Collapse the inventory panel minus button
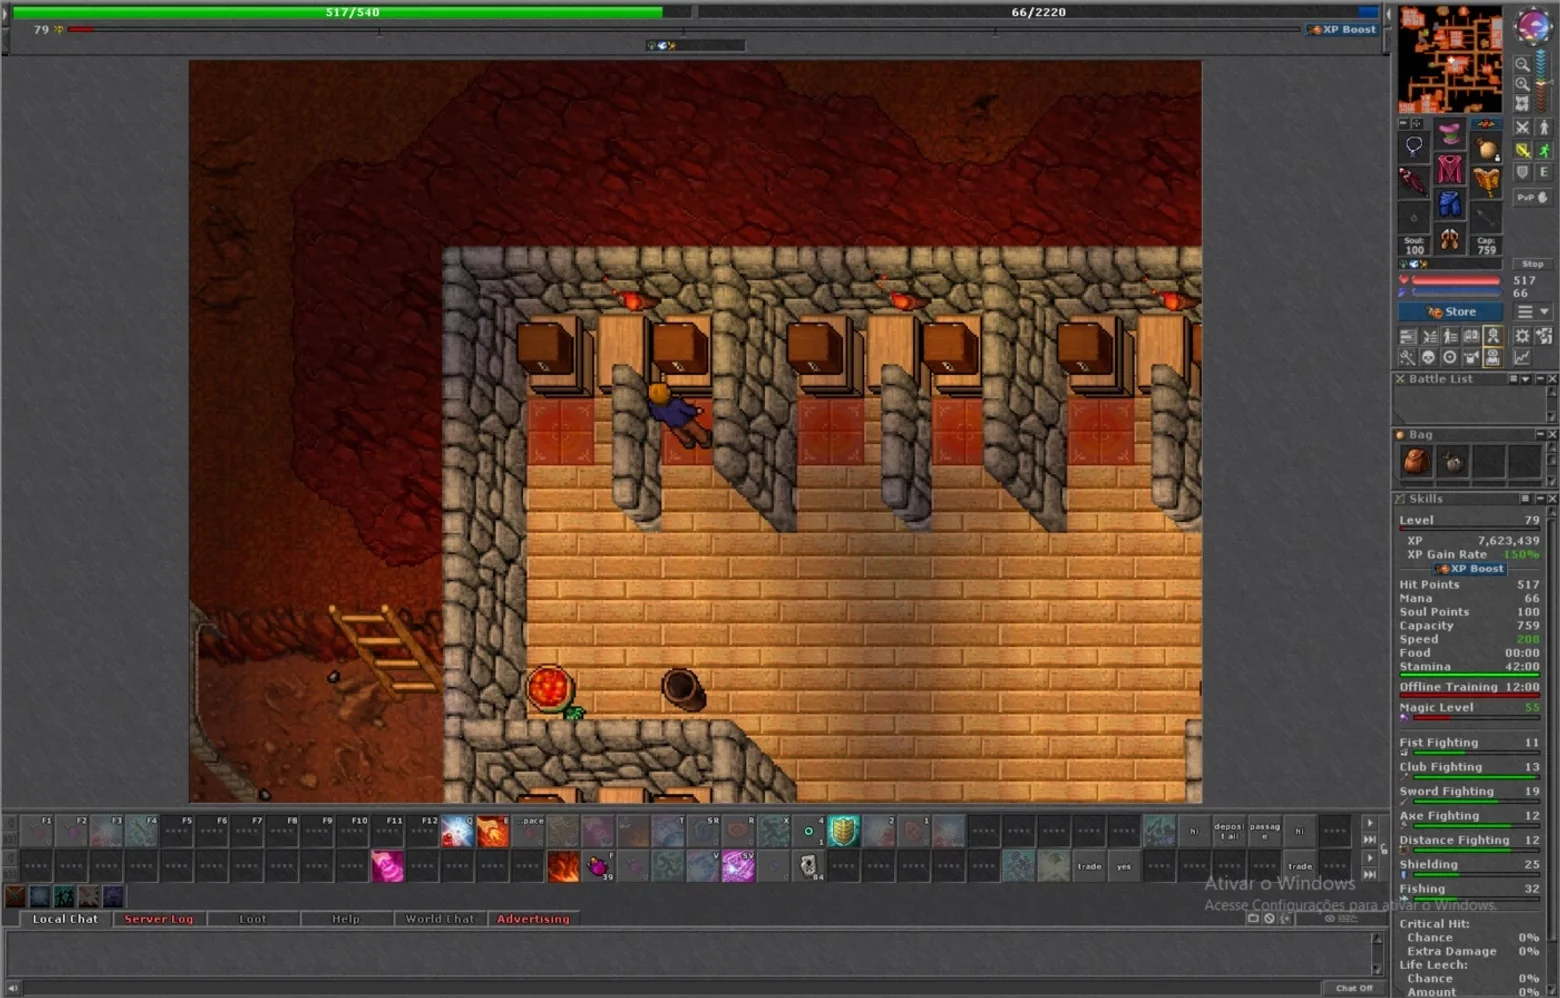The height and width of the screenshot is (998, 1560). [x=1403, y=124]
